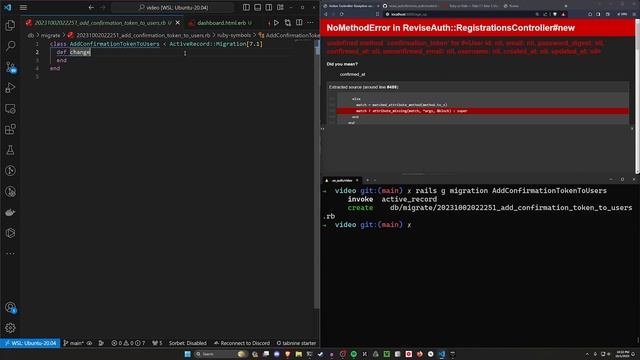Open the Extensions view

[x=10, y=129]
